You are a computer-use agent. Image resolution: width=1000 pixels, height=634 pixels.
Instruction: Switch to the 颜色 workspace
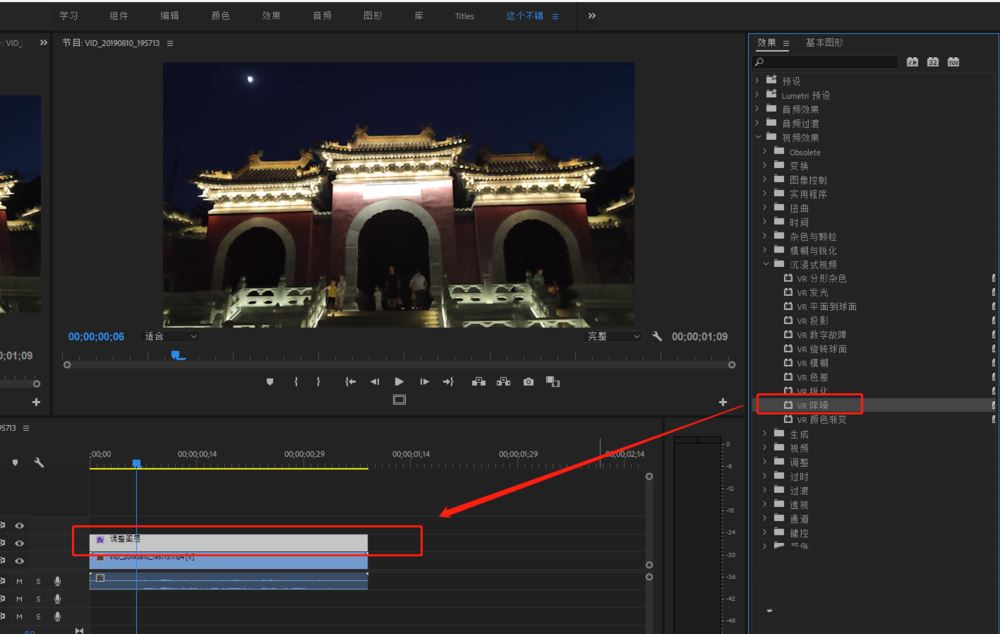(221, 16)
